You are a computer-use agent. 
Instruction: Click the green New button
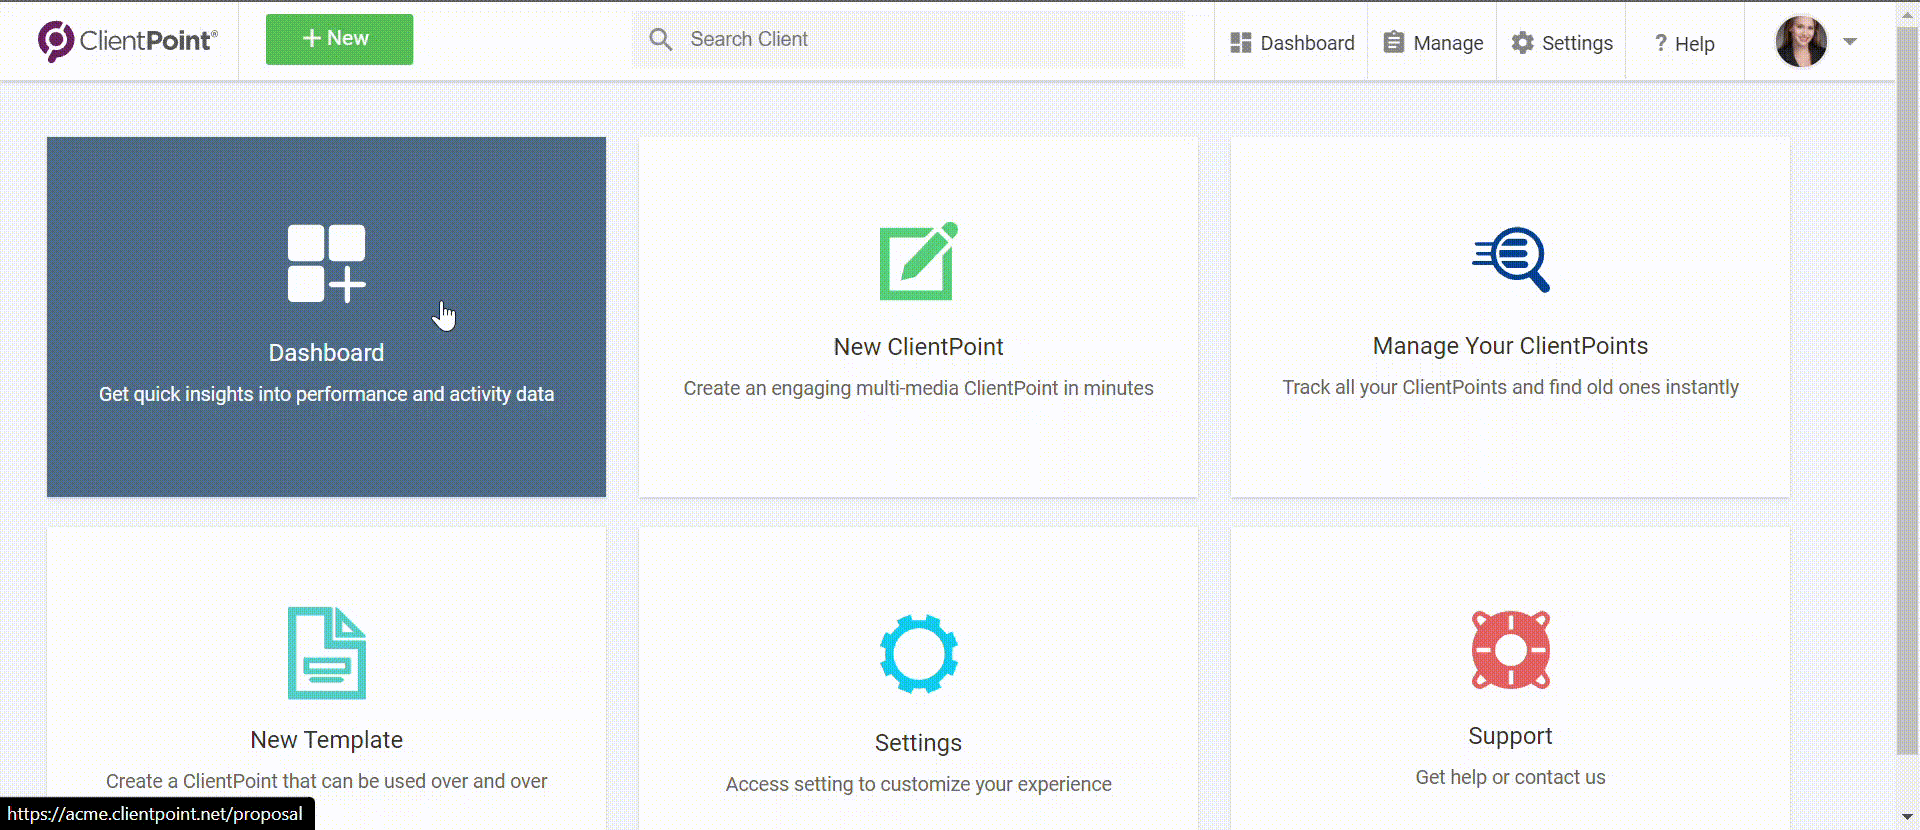click(x=339, y=39)
